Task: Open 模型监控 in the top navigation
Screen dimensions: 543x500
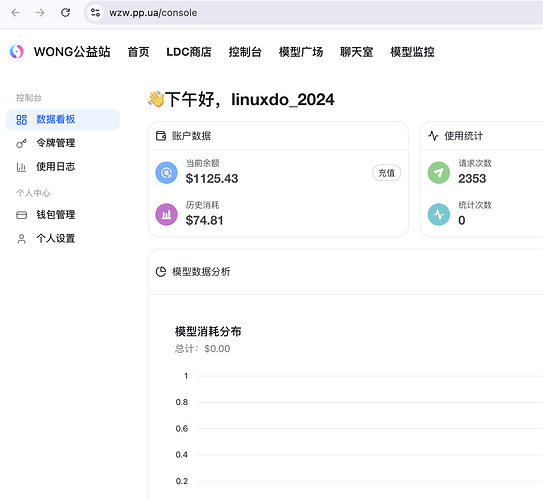Action: pos(412,52)
